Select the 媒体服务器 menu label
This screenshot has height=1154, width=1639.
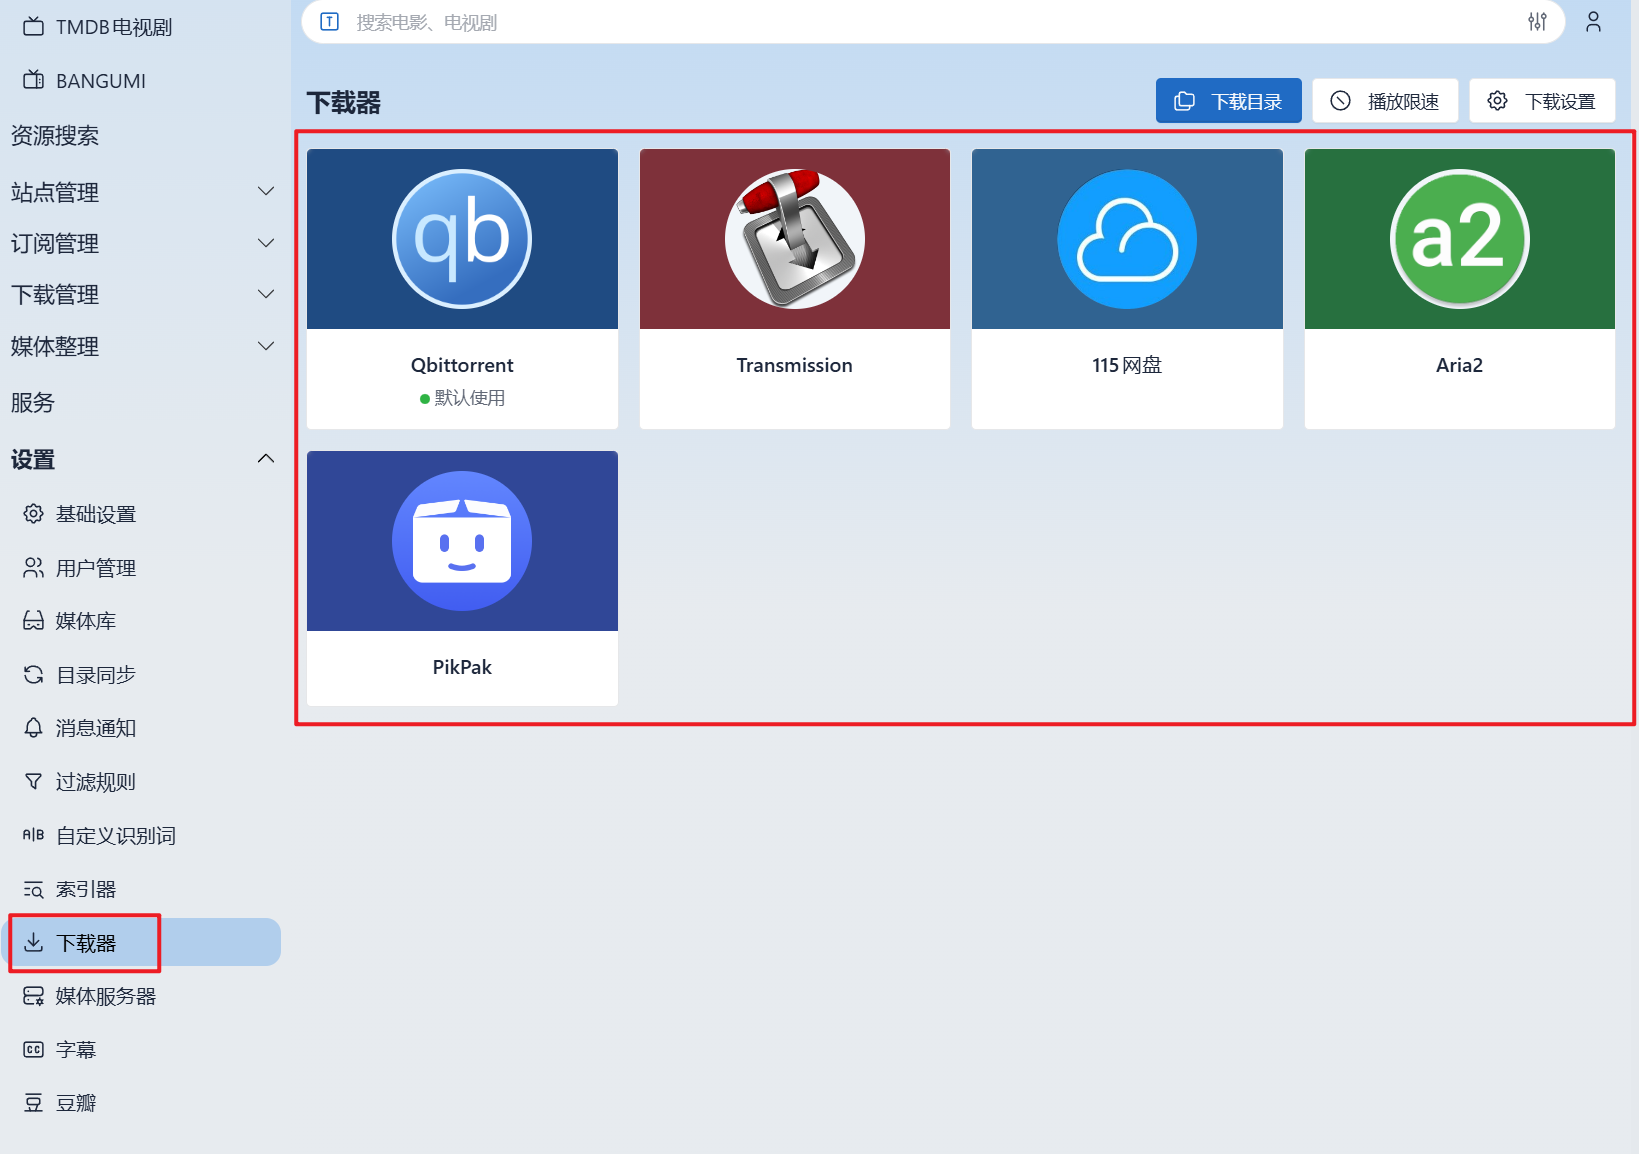106,996
